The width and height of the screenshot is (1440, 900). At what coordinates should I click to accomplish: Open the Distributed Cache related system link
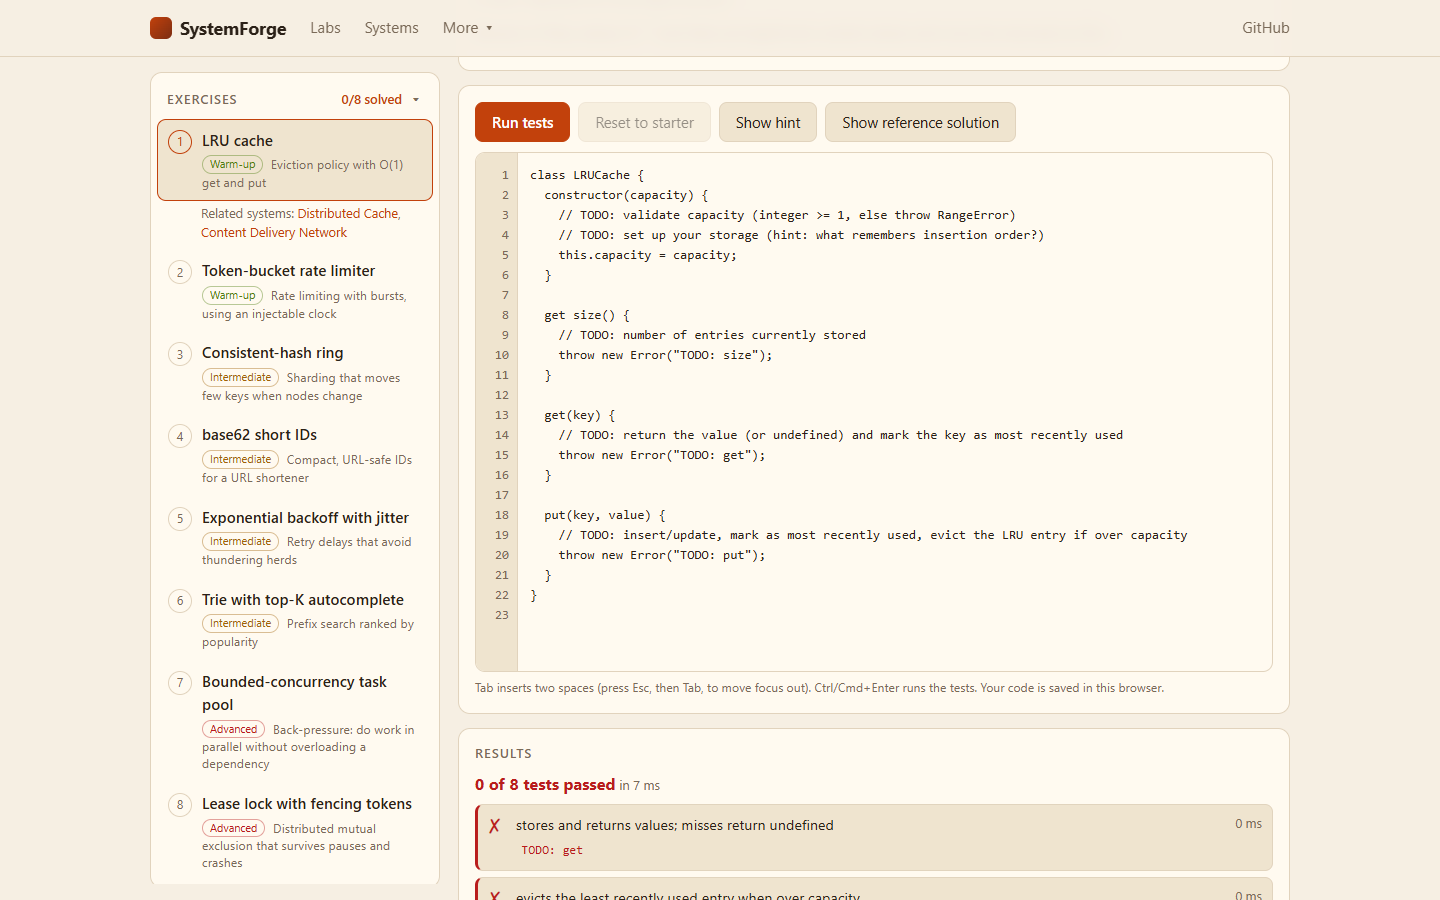[347, 214]
